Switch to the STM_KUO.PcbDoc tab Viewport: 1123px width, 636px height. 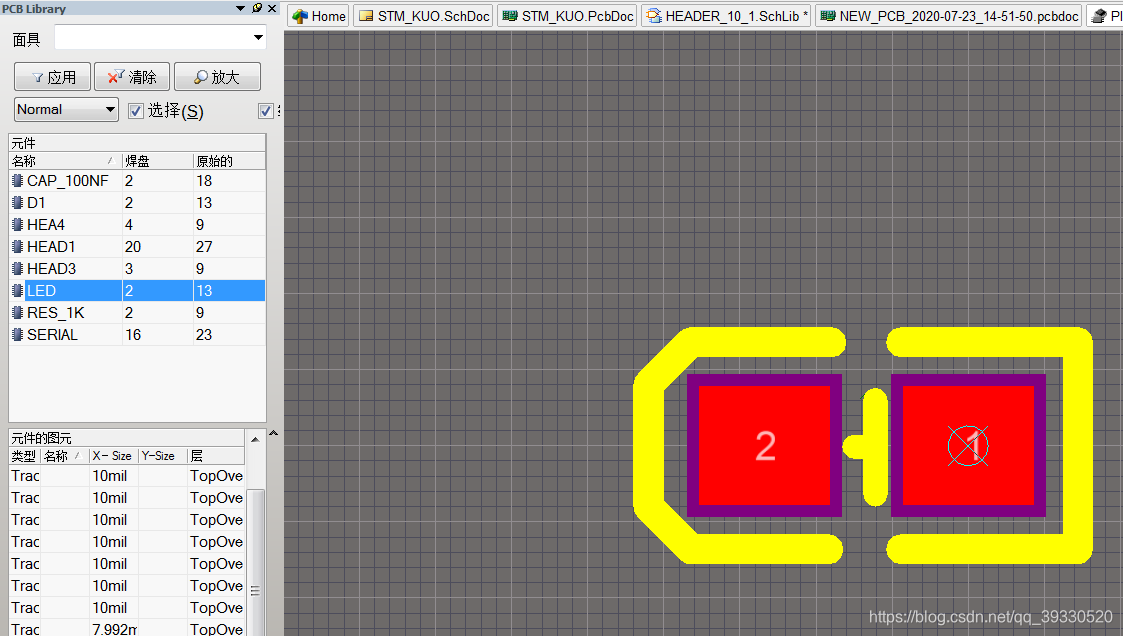tap(567, 16)
